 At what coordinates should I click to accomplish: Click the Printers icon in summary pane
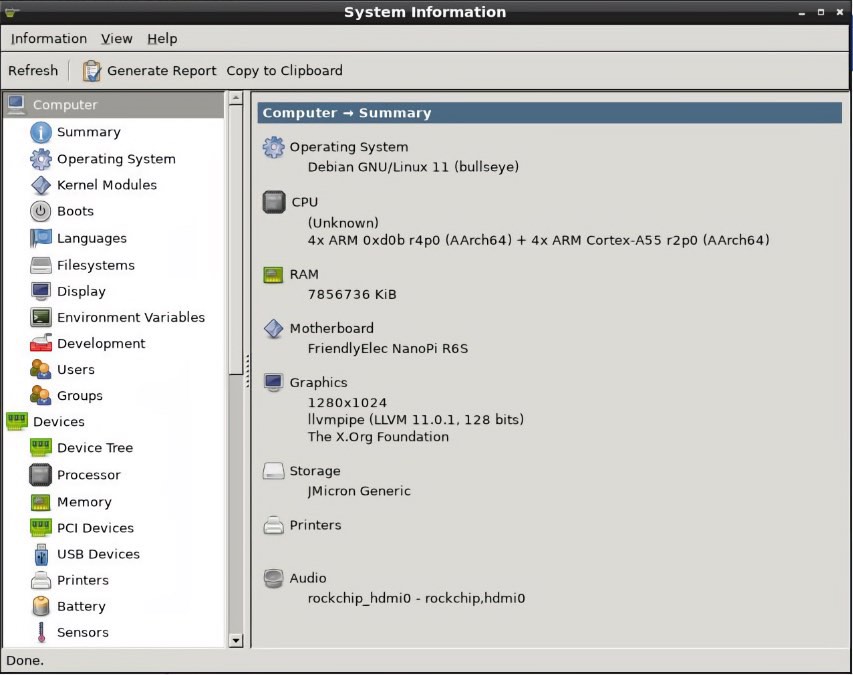[x=273, y=525]
